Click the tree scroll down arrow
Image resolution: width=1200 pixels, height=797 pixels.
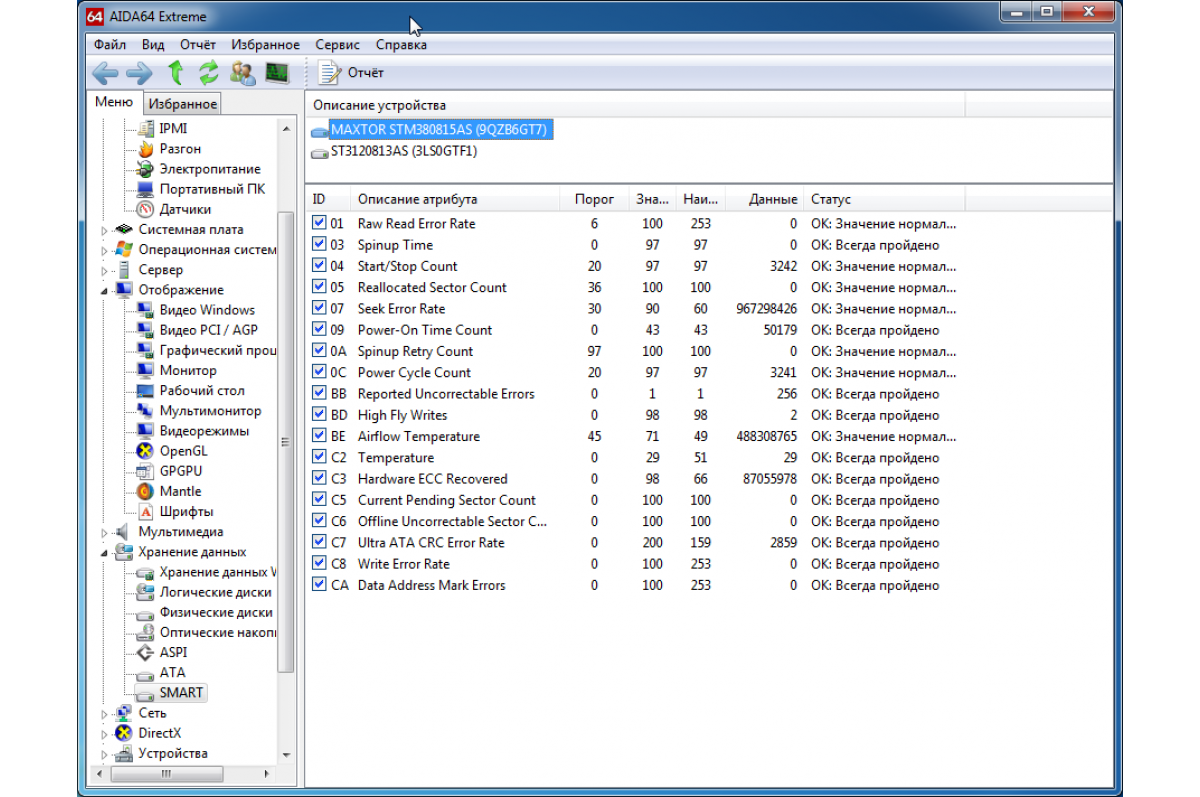point(287,755)
